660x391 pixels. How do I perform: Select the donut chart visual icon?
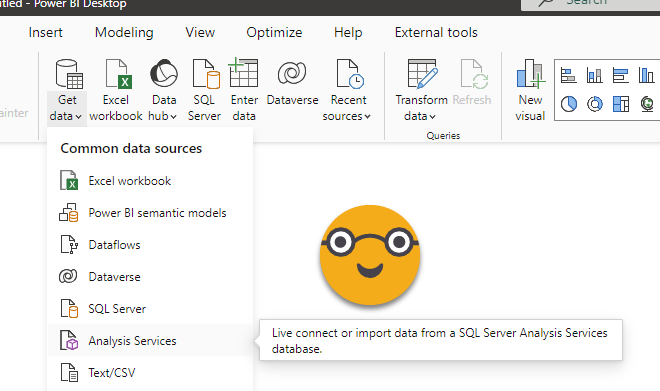(595, 104)
